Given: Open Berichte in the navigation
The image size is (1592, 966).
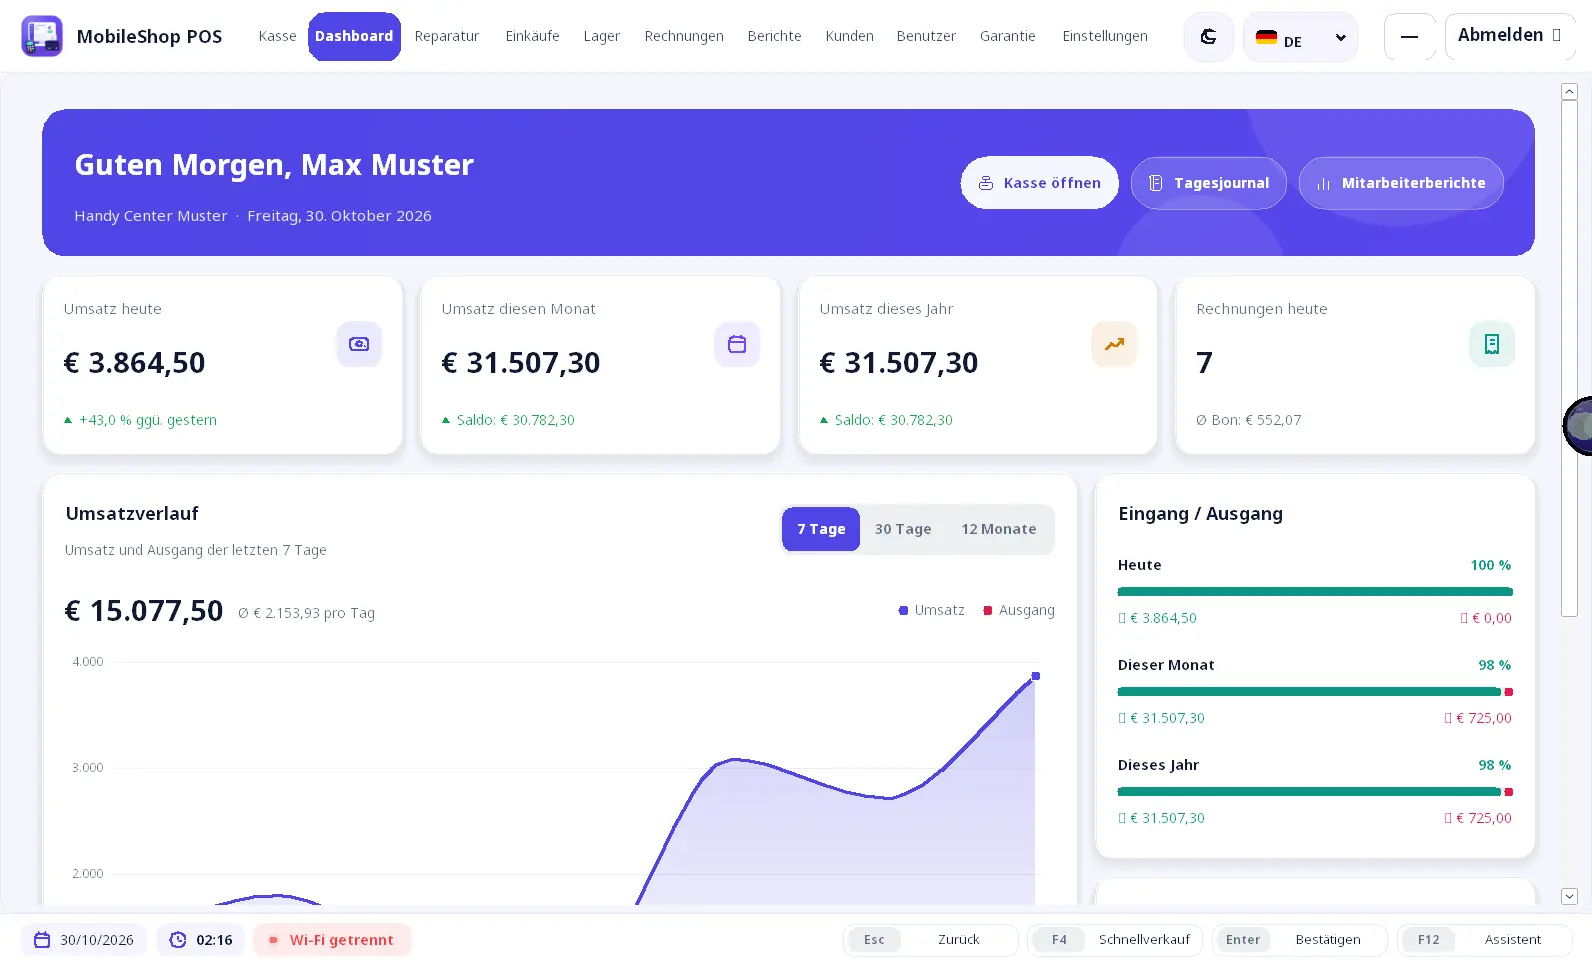Looking at the screenshot, I should tap(774, 36).
